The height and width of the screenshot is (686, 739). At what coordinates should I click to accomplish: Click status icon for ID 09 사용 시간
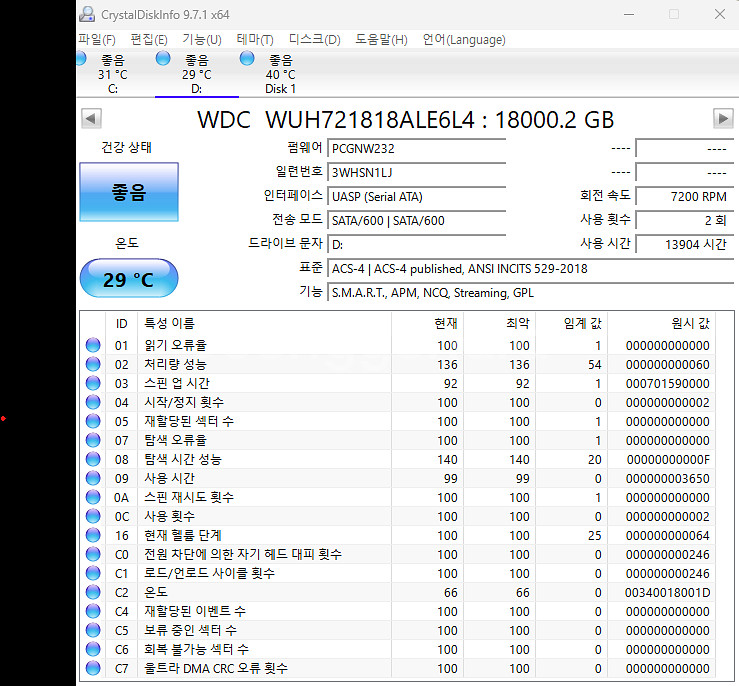coord(93,478)
